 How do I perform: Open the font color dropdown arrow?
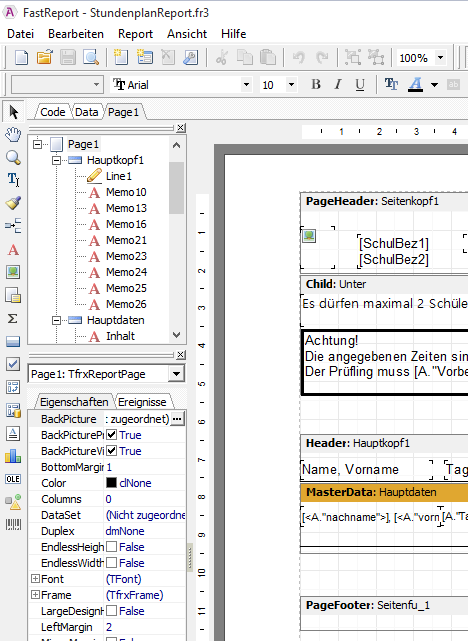(x=434, y=85)
